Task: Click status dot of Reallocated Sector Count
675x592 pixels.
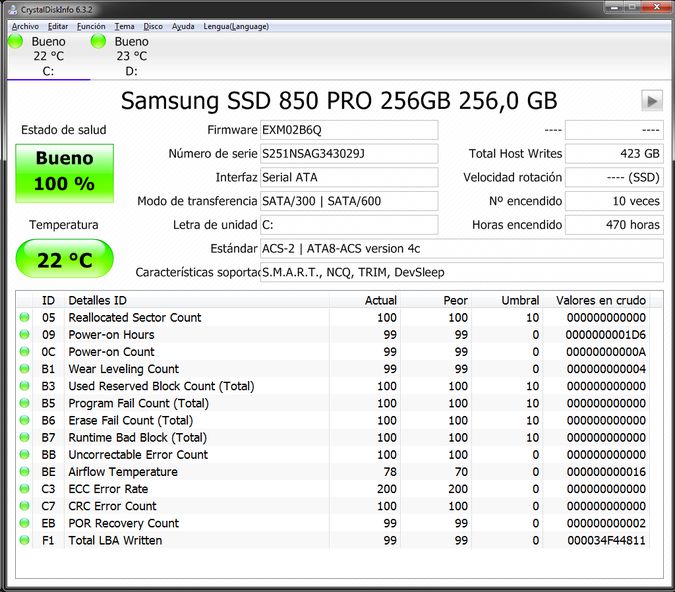Action: pyautogui.click(x=25, y=317)
